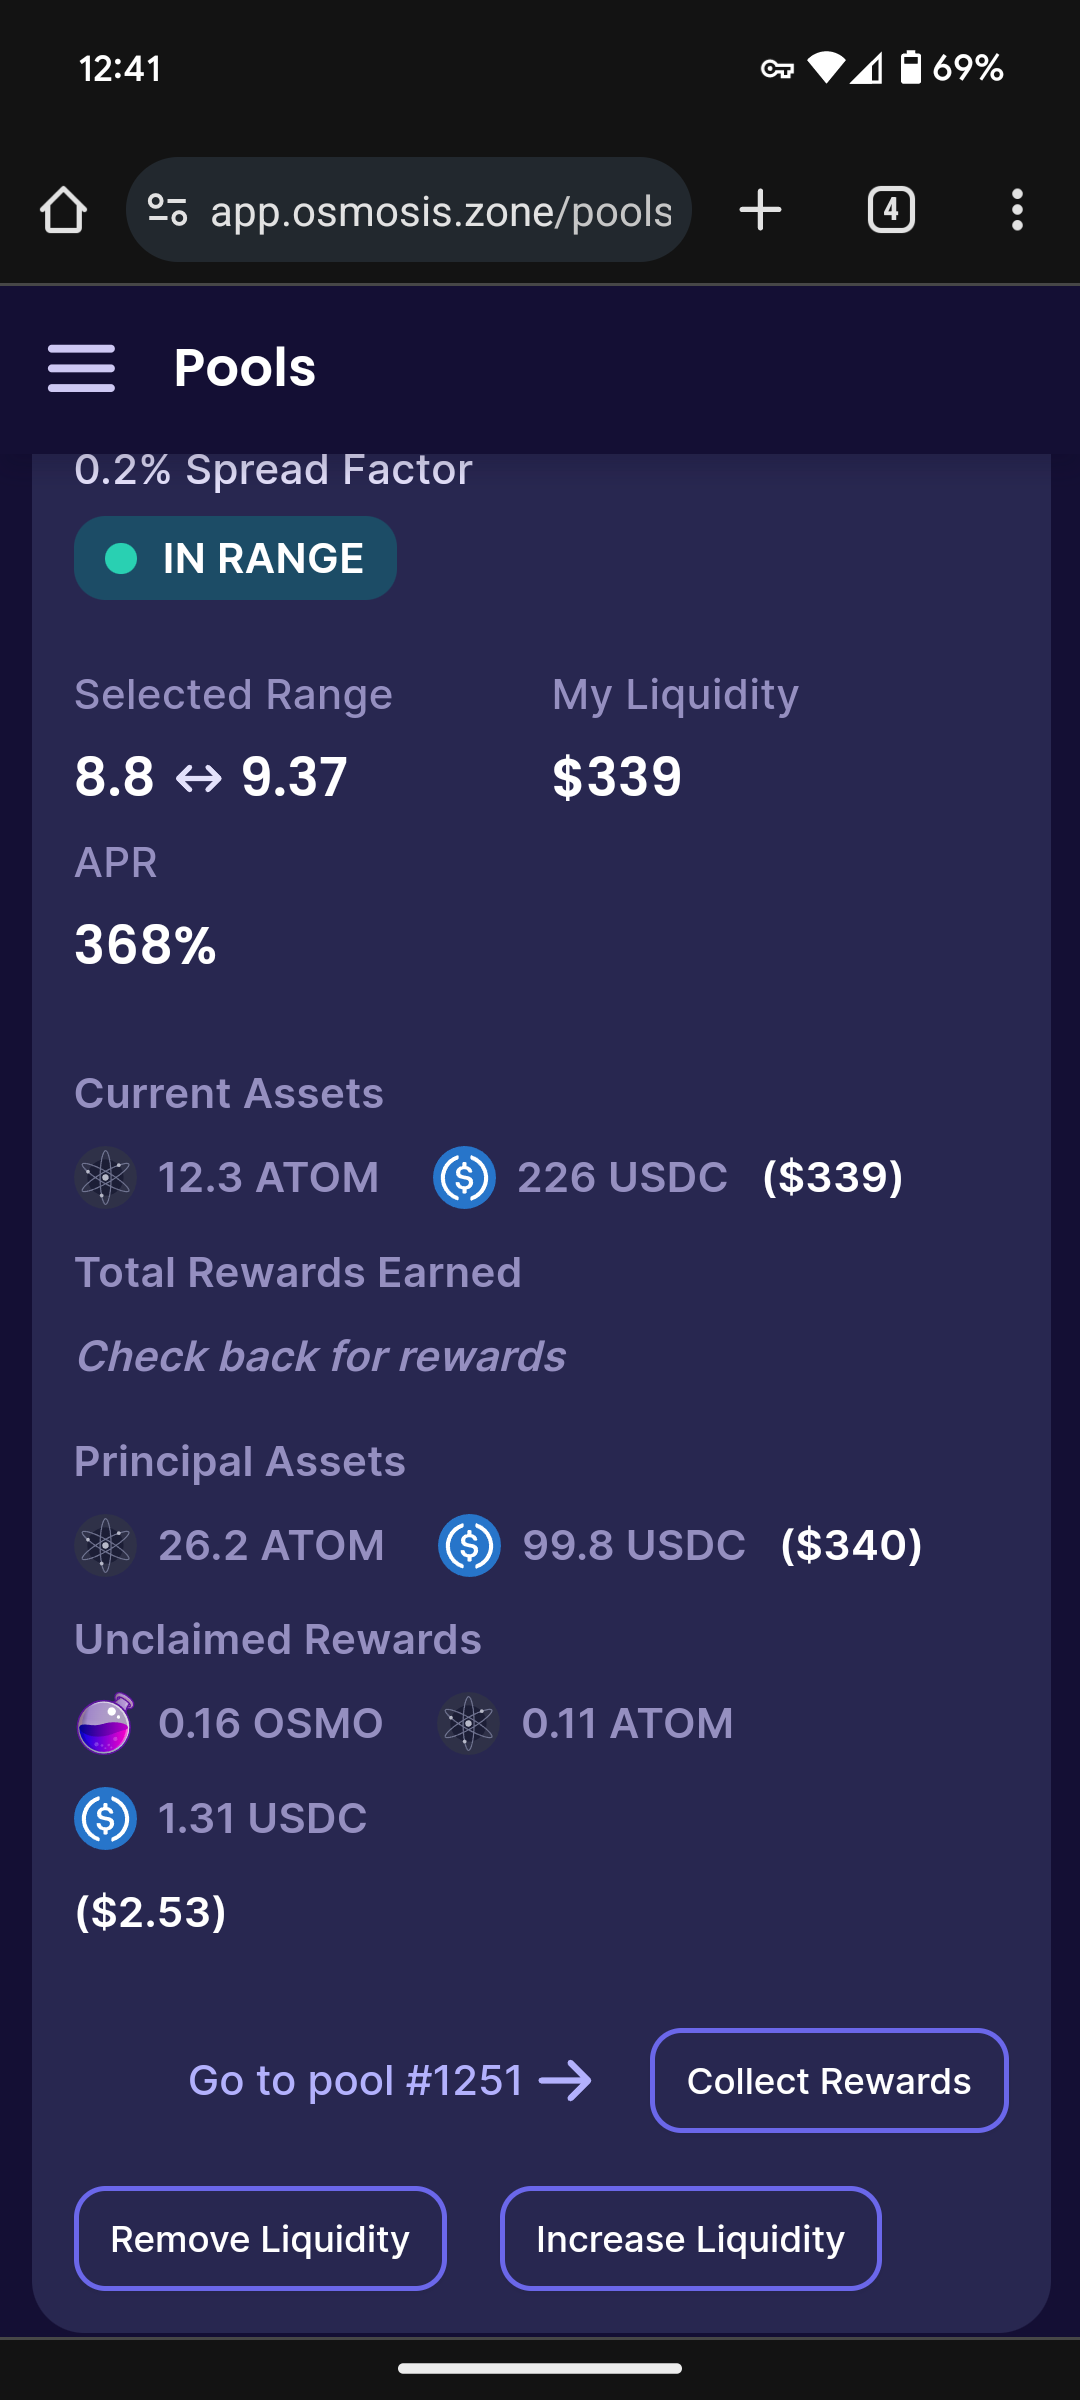Image resolution: width=1080 pixels, height=2400 pixels.
Task: Open the tab switcher showing 4 tabs
Action: click(891, 210)
